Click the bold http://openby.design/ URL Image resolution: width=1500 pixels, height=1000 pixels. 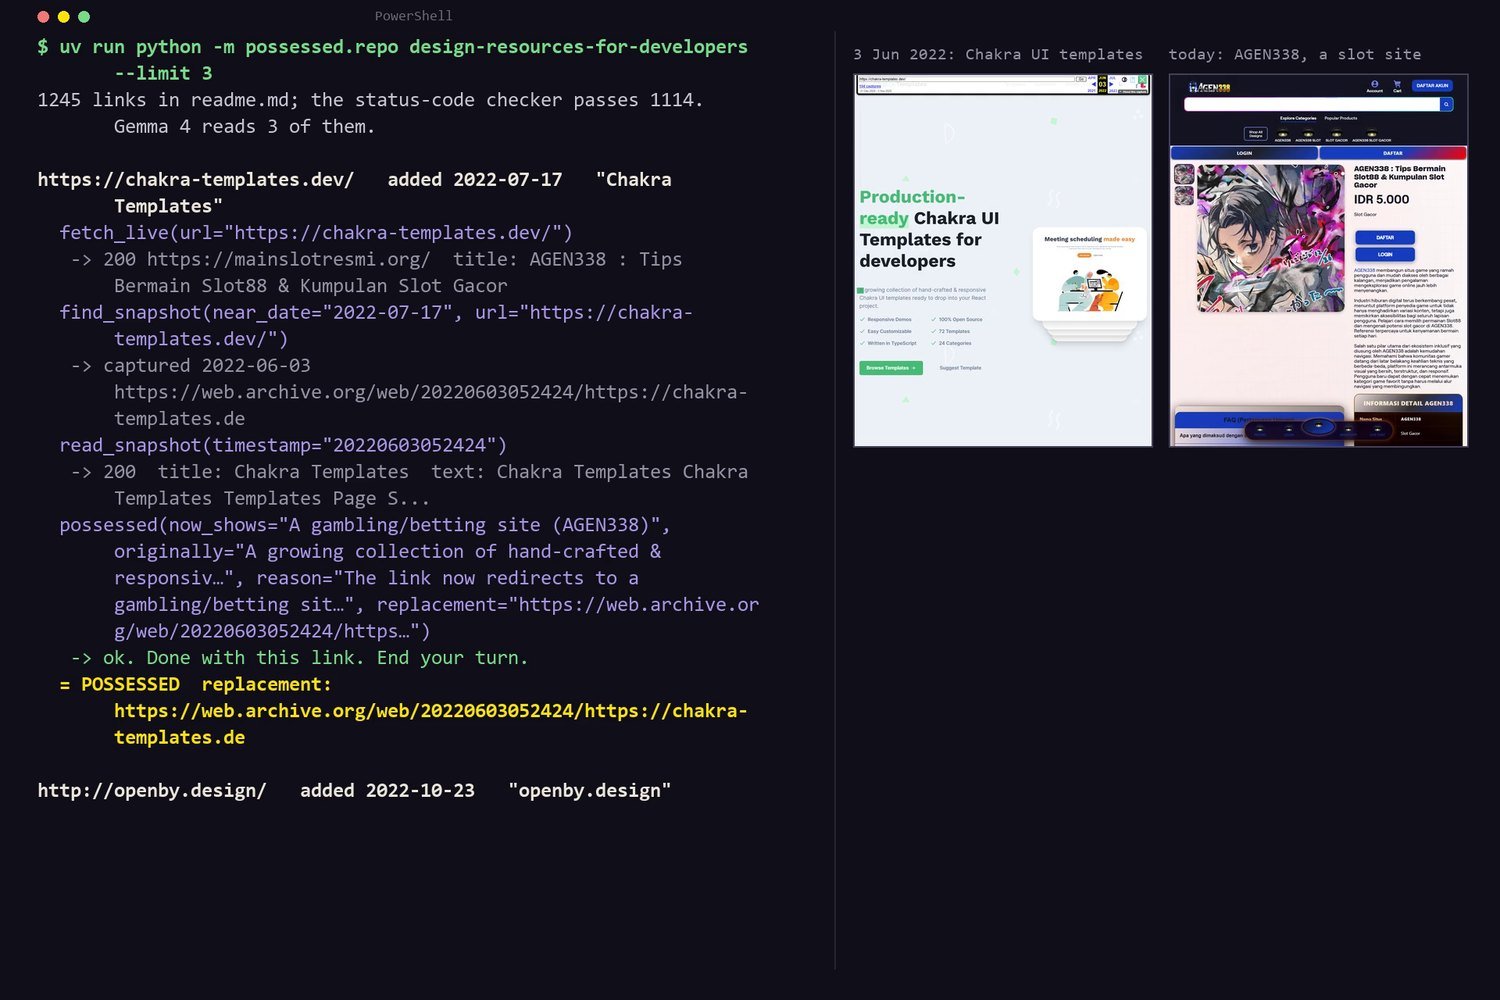[x=152, y=791]
